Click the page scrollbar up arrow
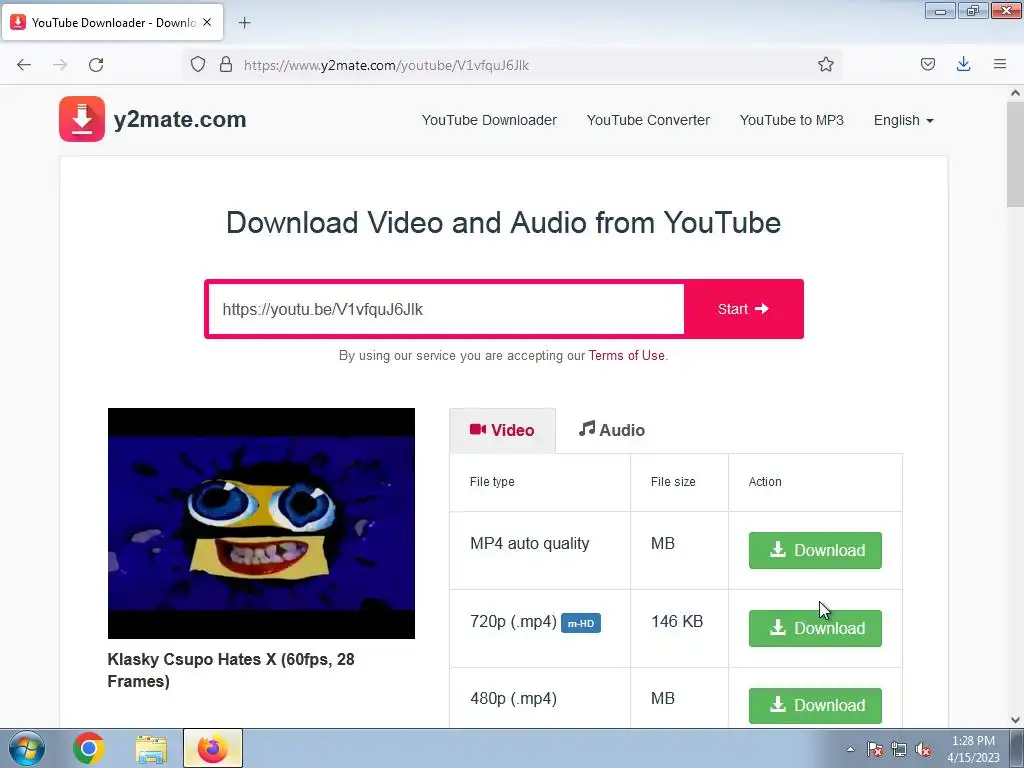 coord(1015,93)
